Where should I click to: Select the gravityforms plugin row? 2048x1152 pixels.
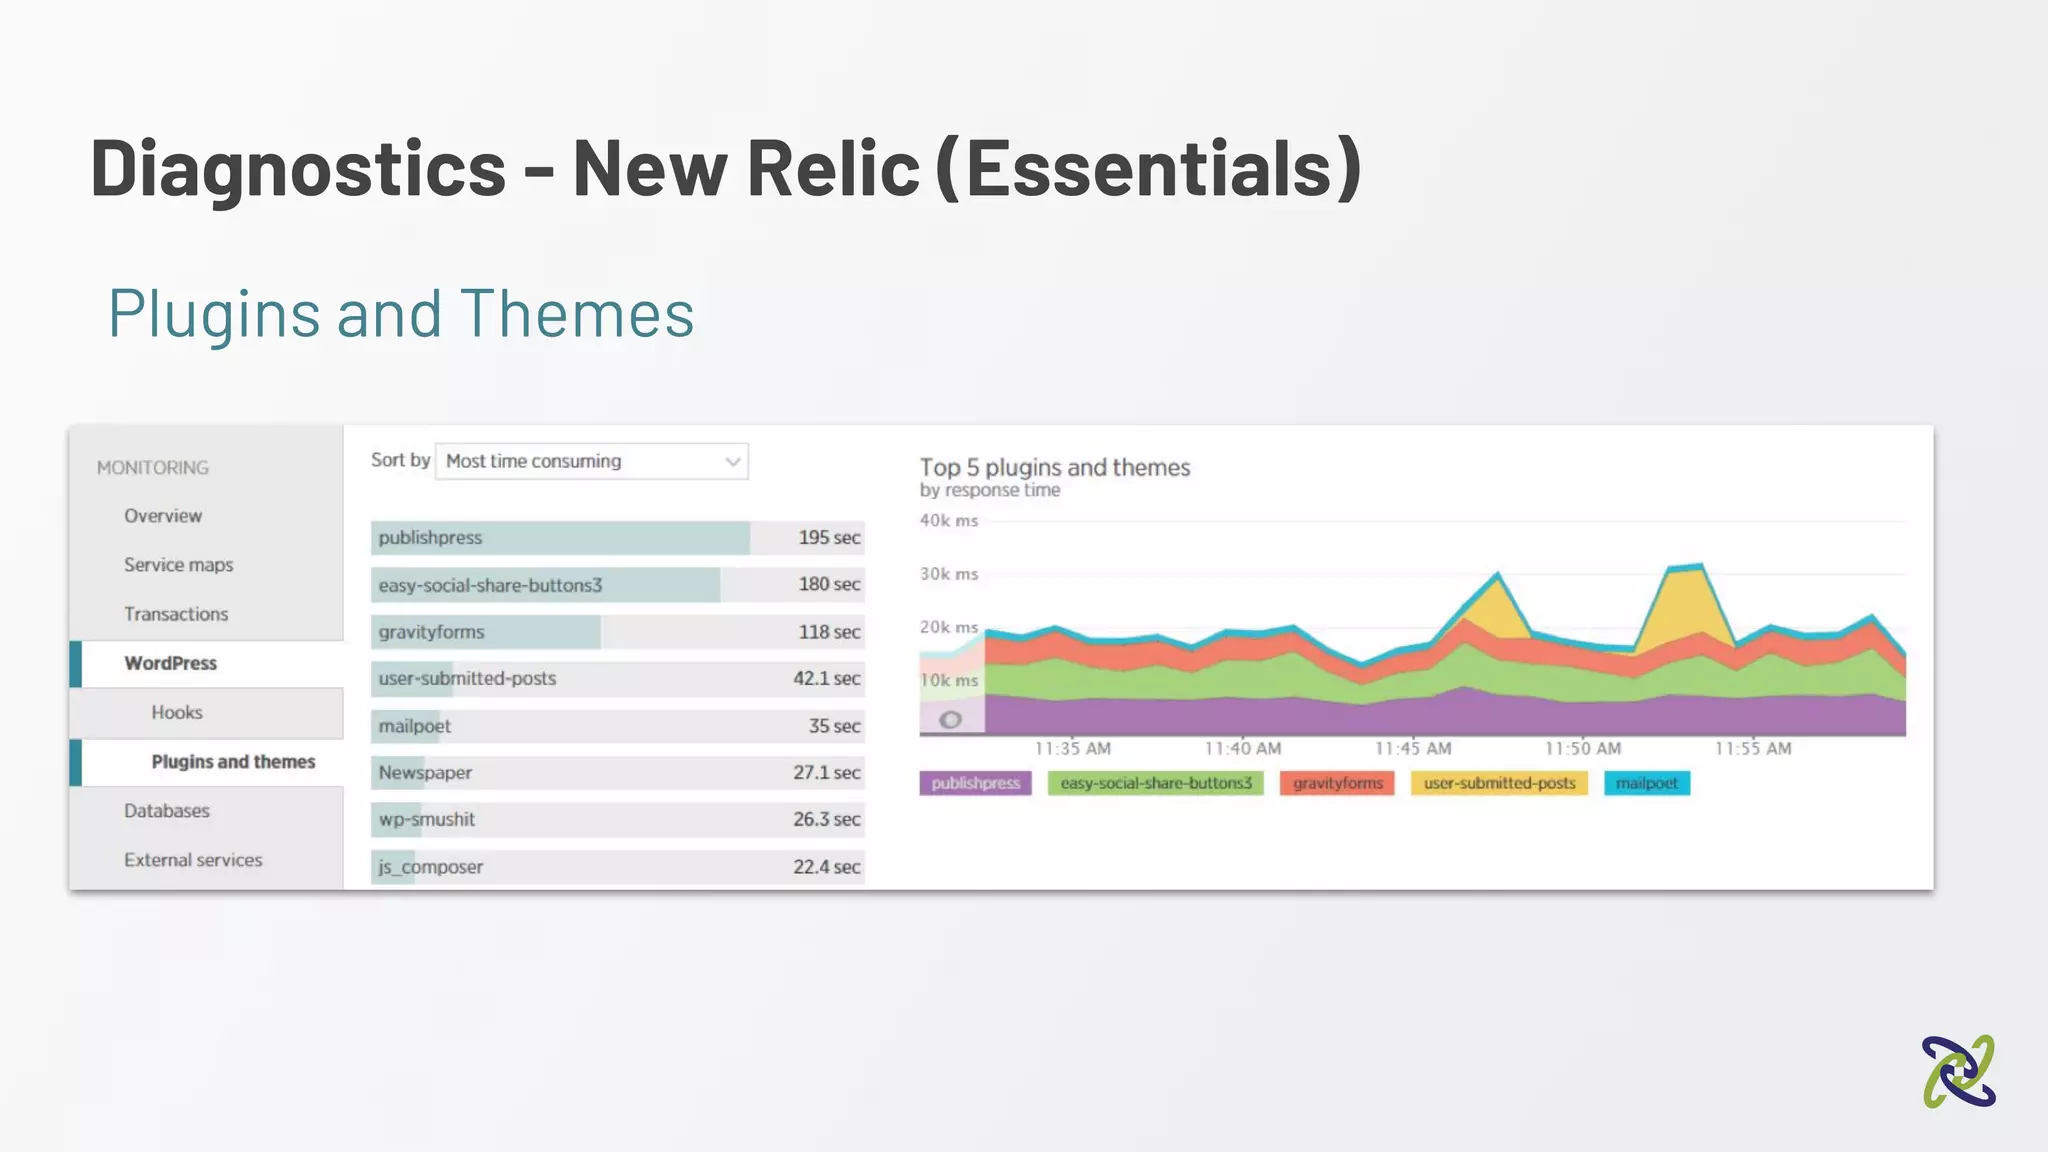617,632
